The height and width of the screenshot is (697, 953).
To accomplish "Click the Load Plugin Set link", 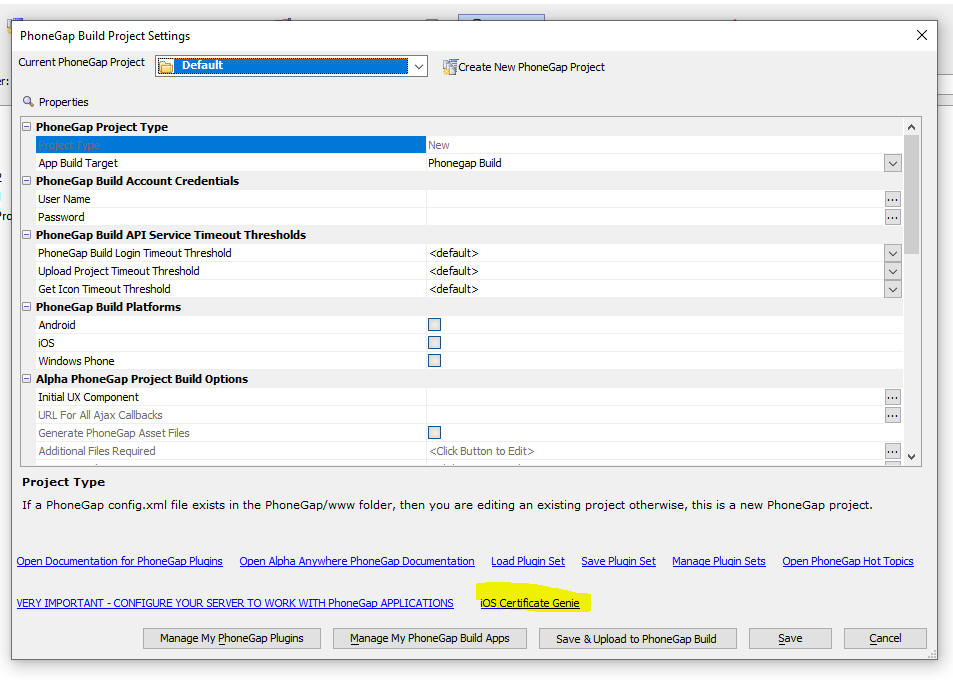I will pos(528,561).
